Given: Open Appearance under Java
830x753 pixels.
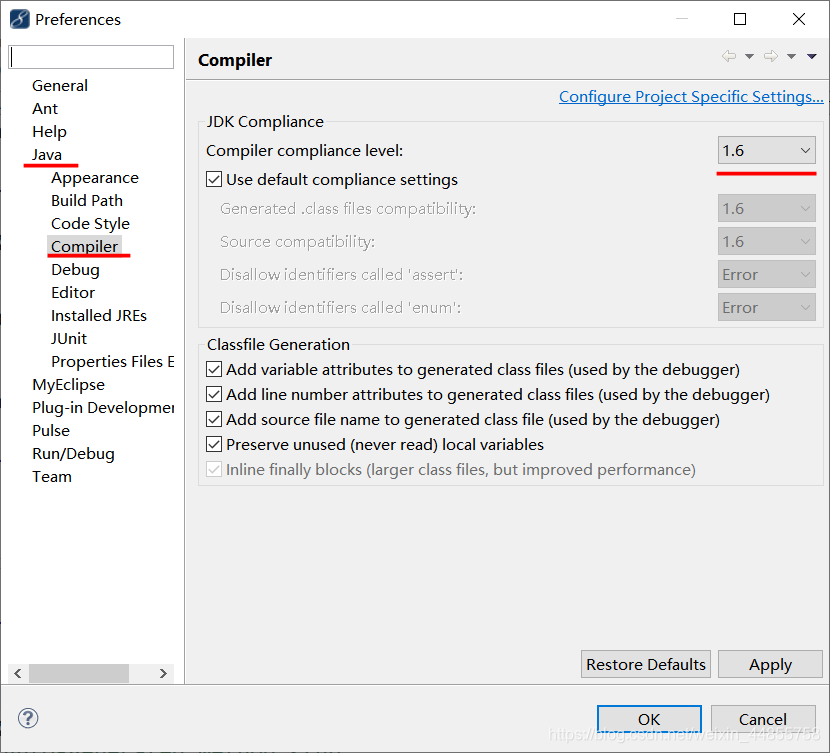Looking at the screenshot, I should pos(95,178).
